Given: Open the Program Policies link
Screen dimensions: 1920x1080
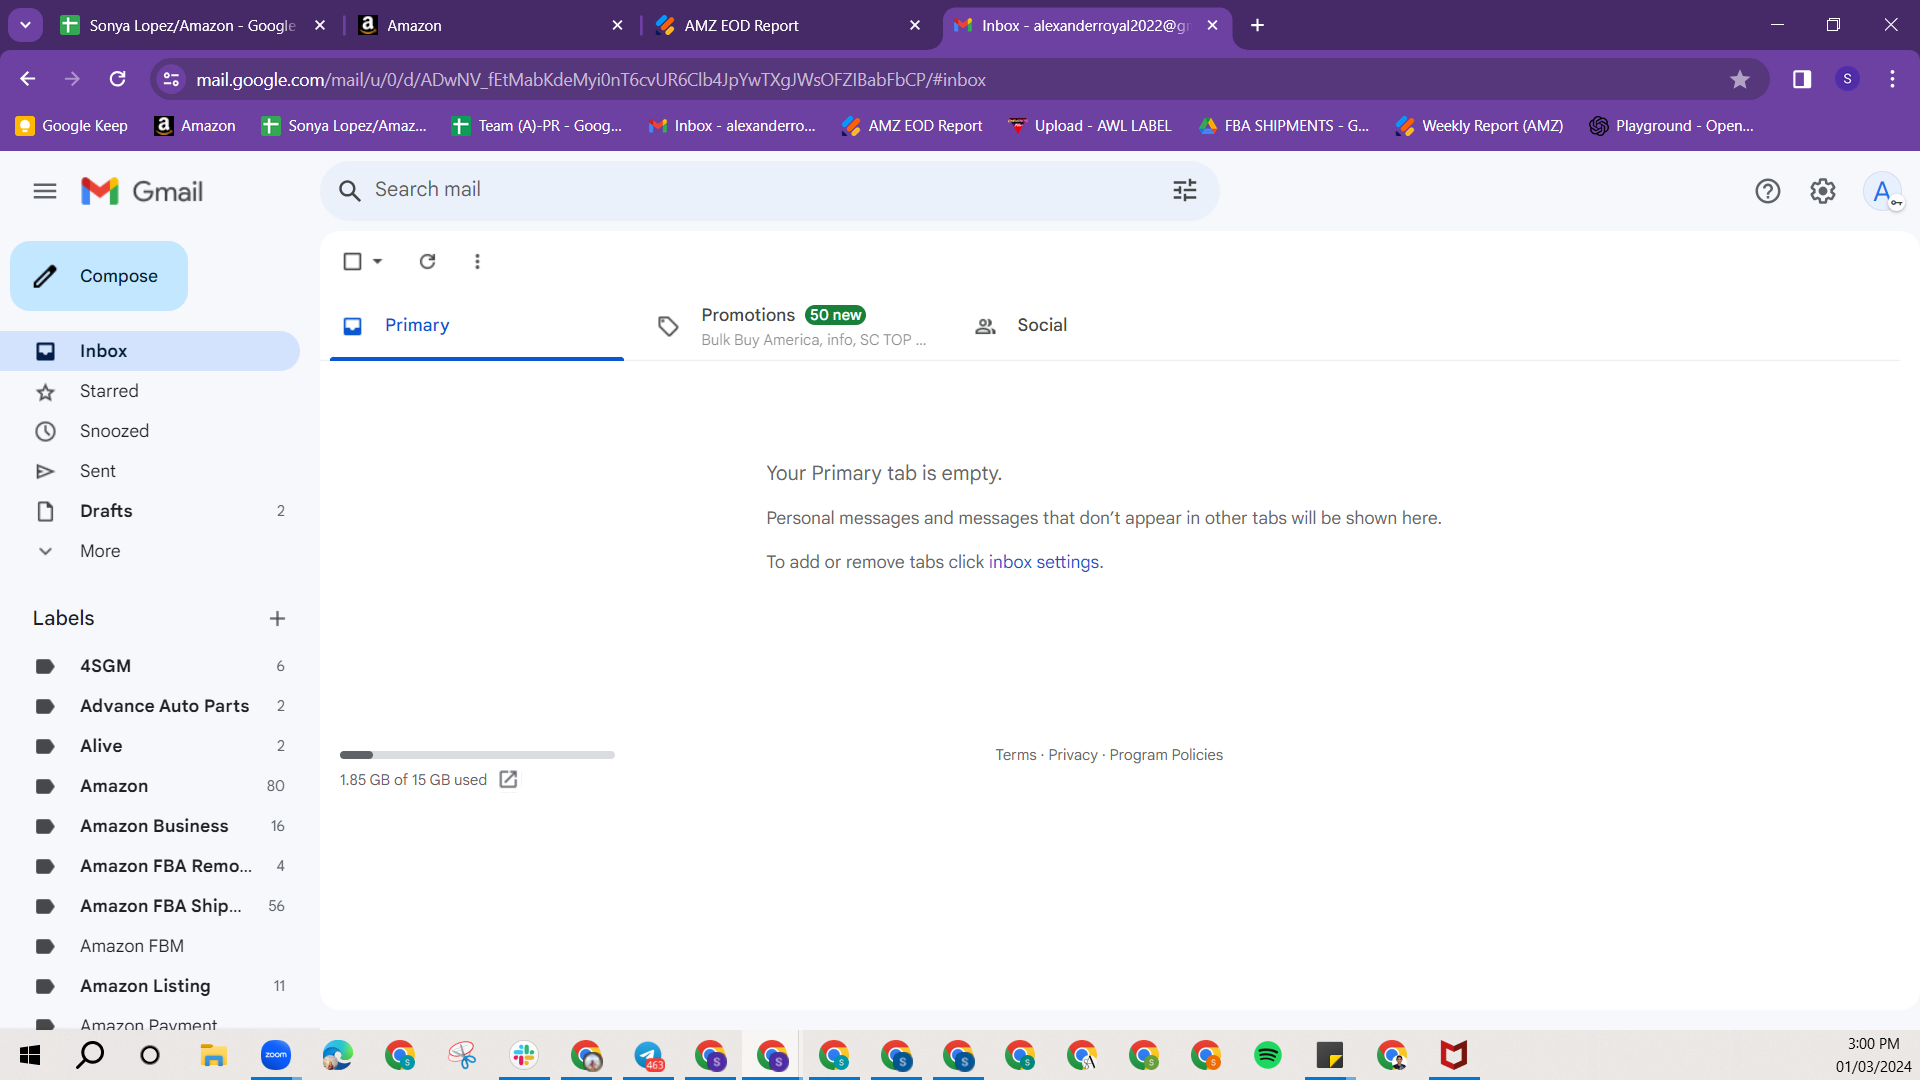Looking at the screenshot, I should pos(1166,755).
